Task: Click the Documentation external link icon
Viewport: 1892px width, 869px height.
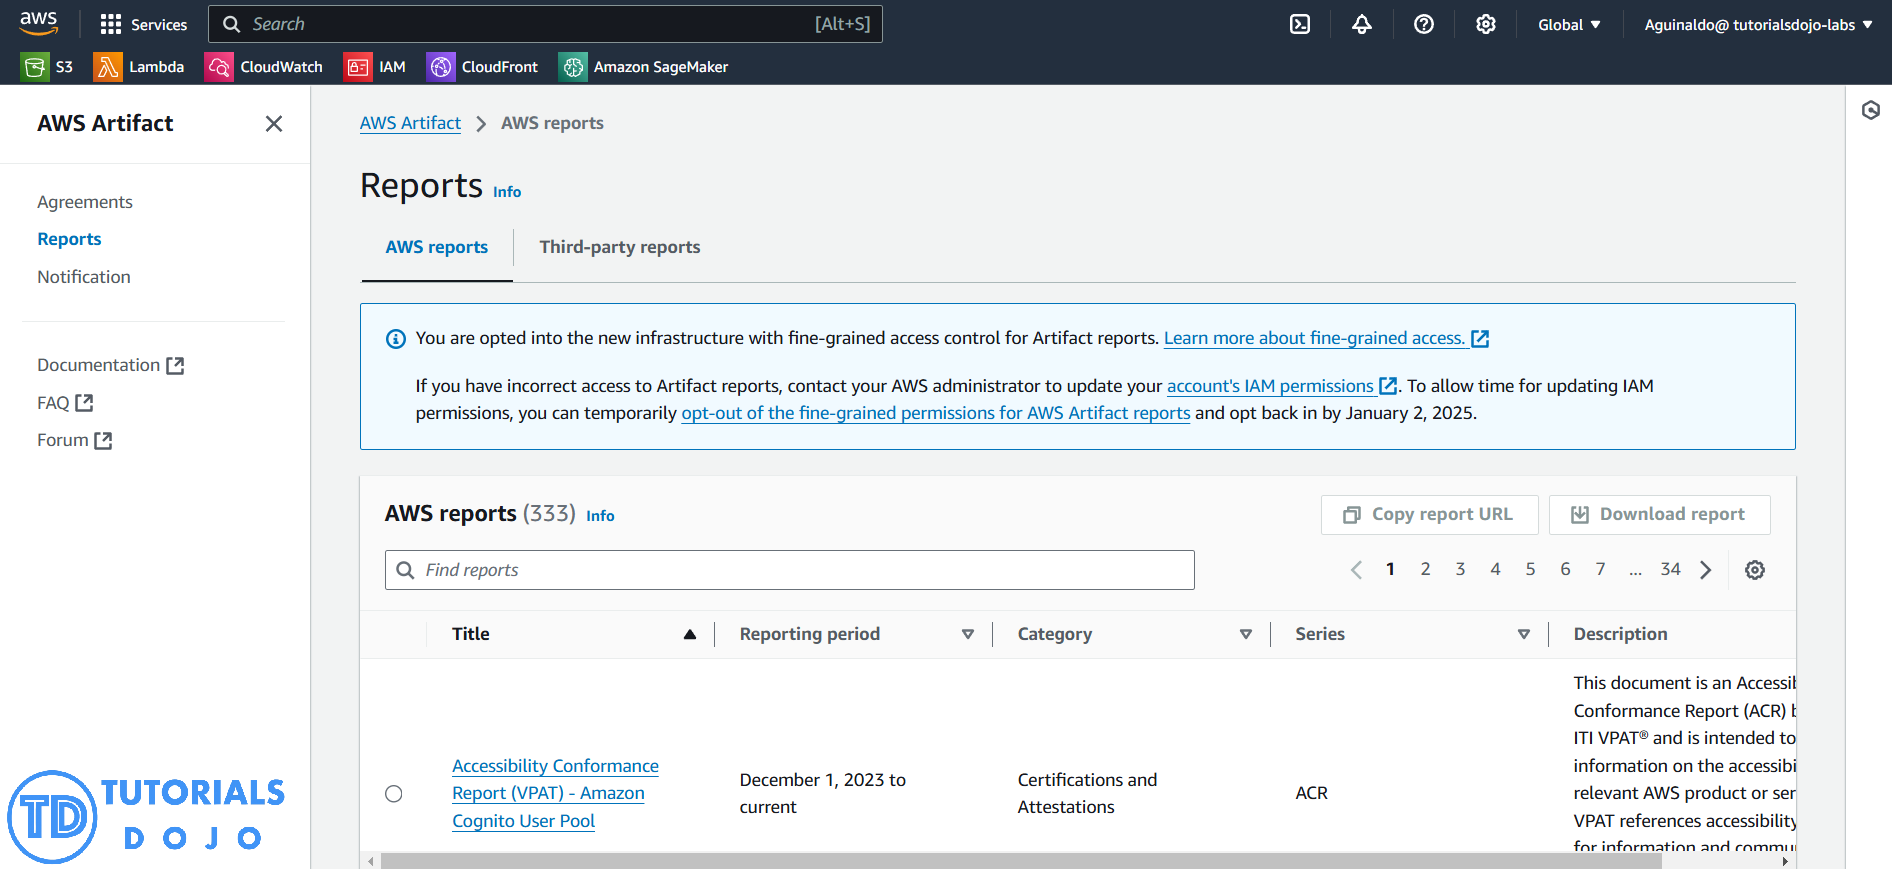Action: click(175, 366)
